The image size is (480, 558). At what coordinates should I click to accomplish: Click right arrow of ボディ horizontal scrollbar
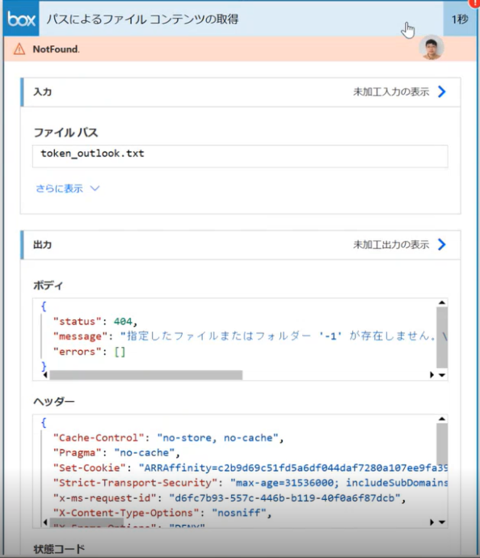click(x=432, y=375)
